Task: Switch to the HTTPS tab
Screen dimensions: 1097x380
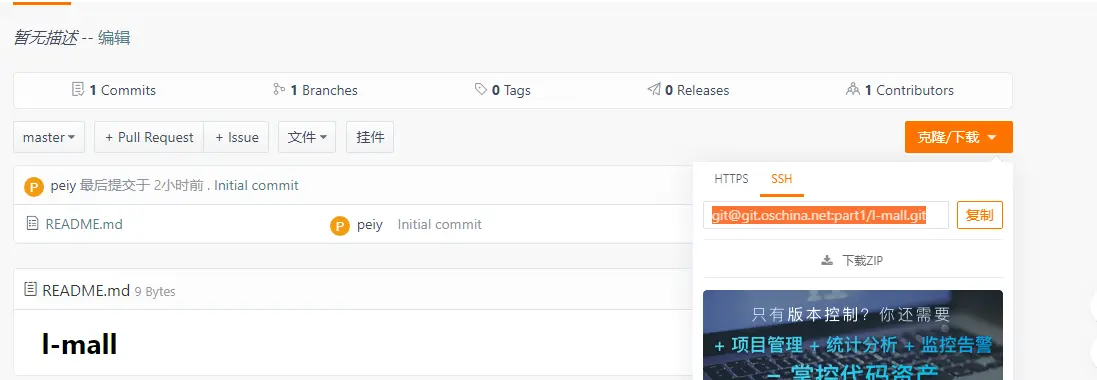Action: pos(731,178)
